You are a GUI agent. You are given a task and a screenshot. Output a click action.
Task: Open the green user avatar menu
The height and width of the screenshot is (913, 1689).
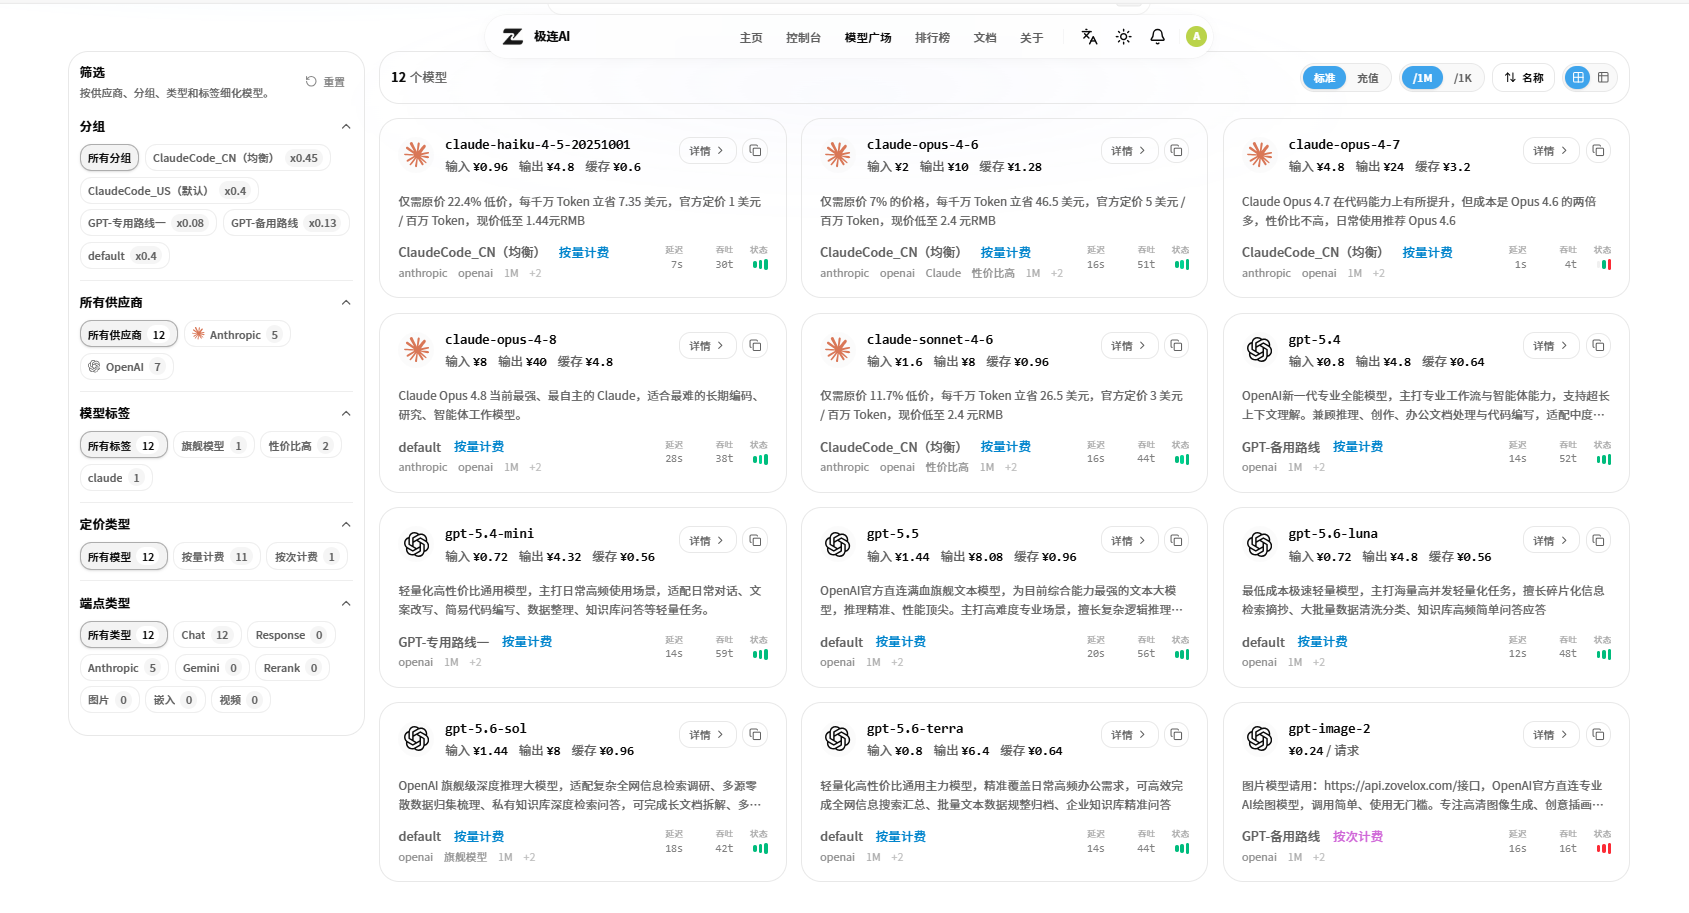1196,37
